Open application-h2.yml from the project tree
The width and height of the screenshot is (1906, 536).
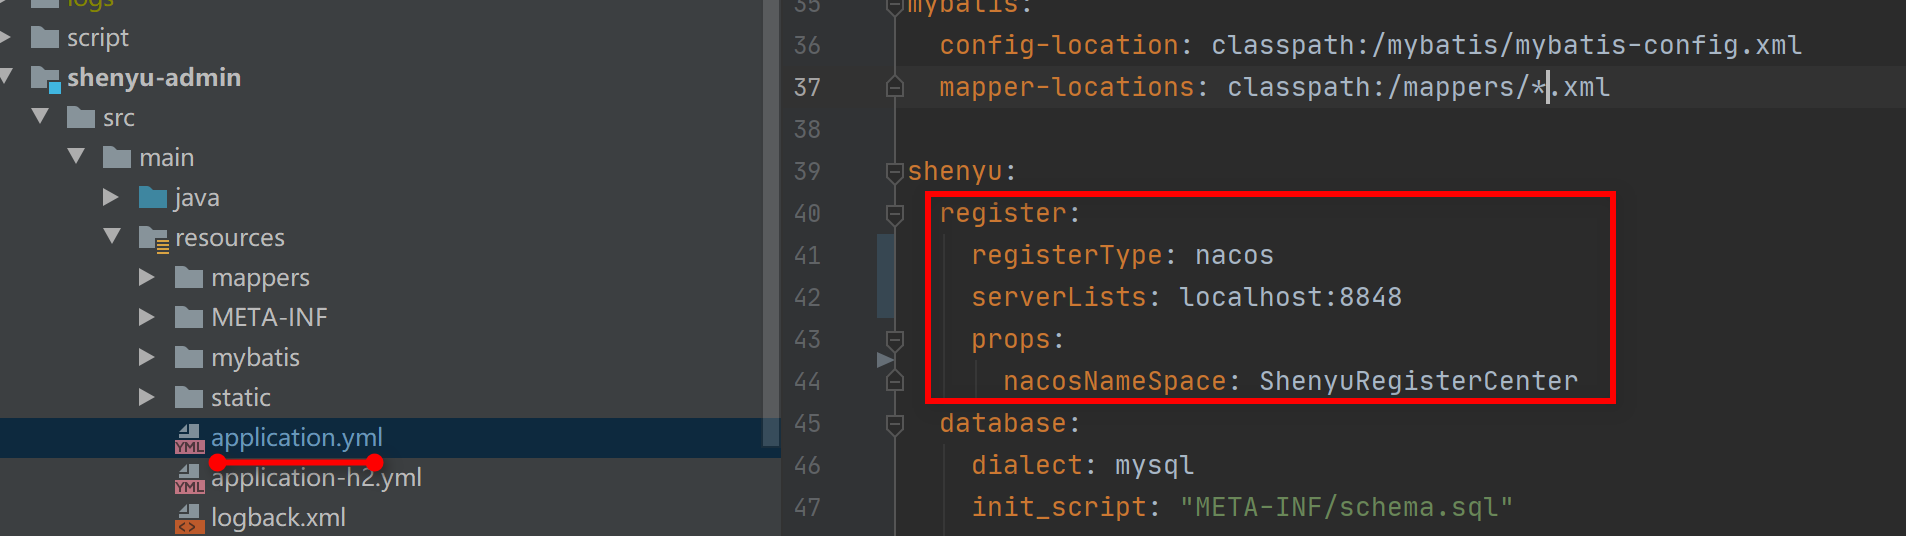pos(316,478)
